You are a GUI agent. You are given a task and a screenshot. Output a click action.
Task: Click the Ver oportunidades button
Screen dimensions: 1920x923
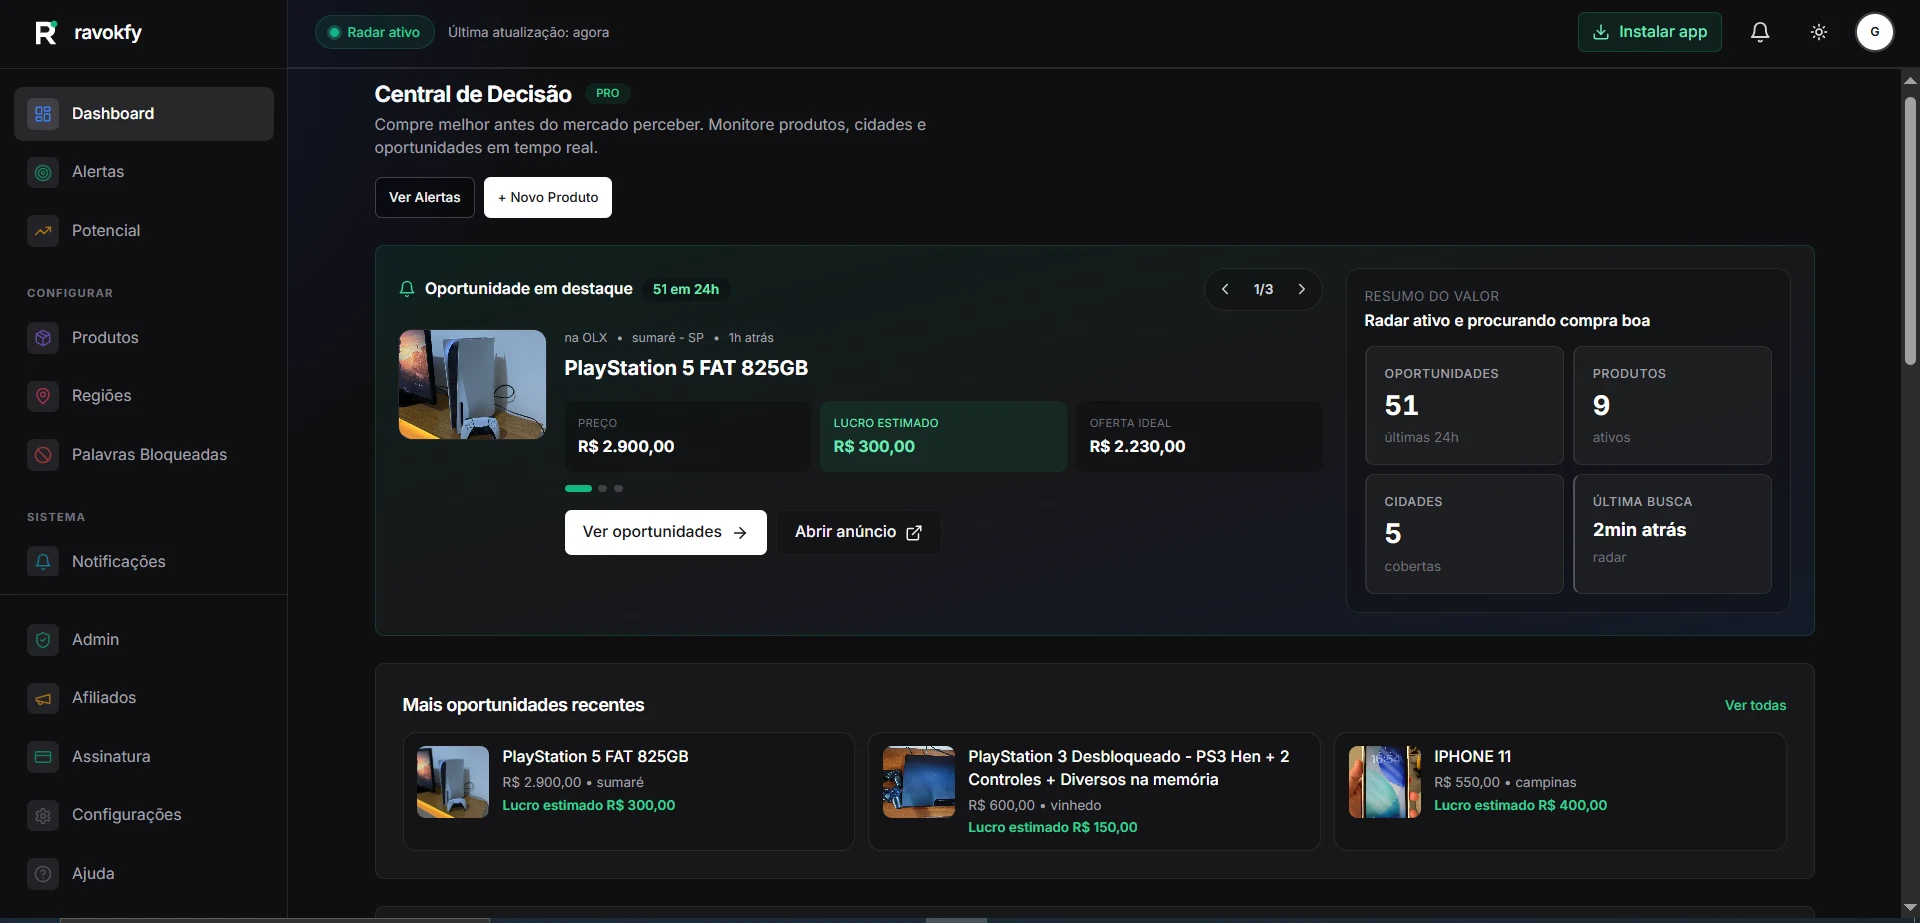tap(666, 533)
